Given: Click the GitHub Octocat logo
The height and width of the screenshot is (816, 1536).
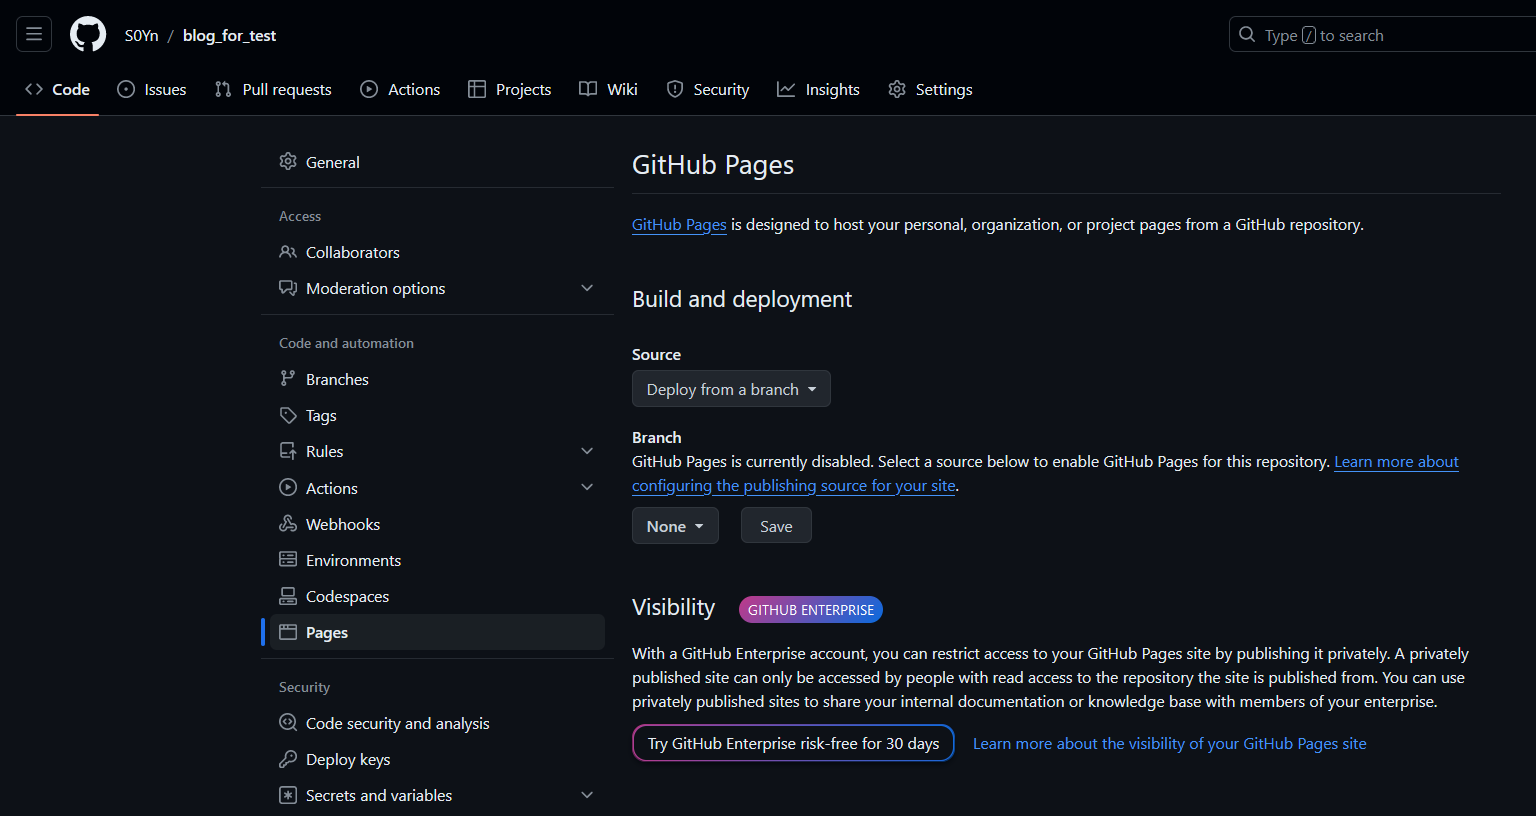Looking at the screenshot, I should coord(88,34).
